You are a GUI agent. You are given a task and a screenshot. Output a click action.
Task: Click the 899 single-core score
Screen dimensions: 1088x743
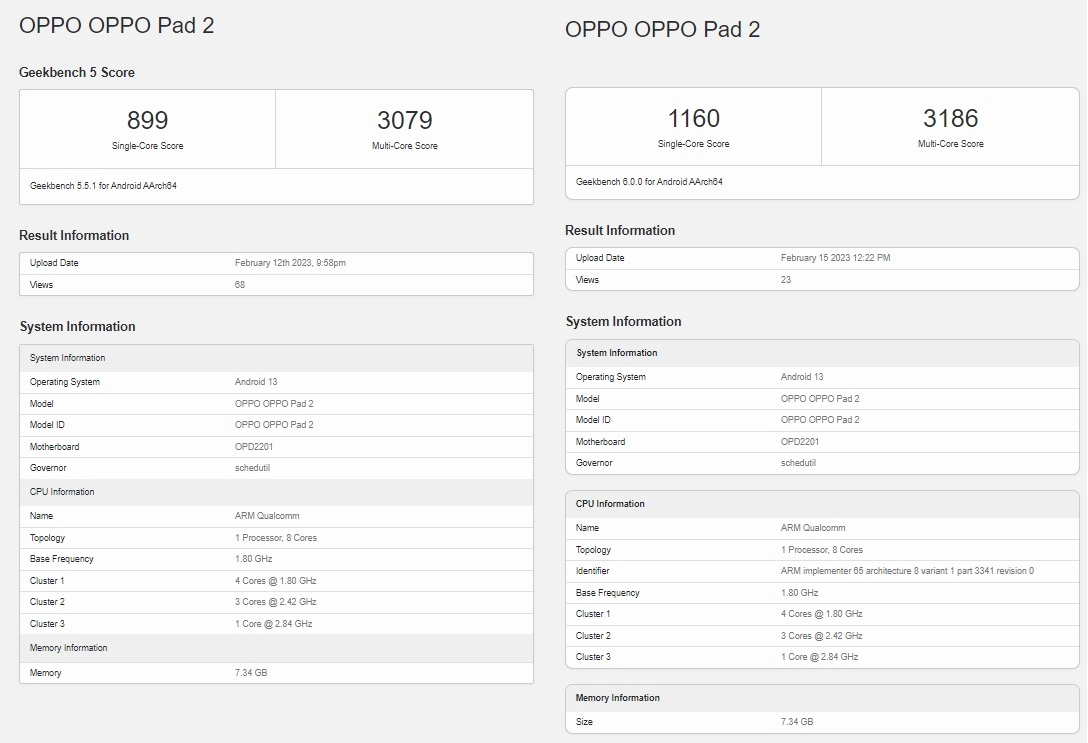click(x=147, y=121)
